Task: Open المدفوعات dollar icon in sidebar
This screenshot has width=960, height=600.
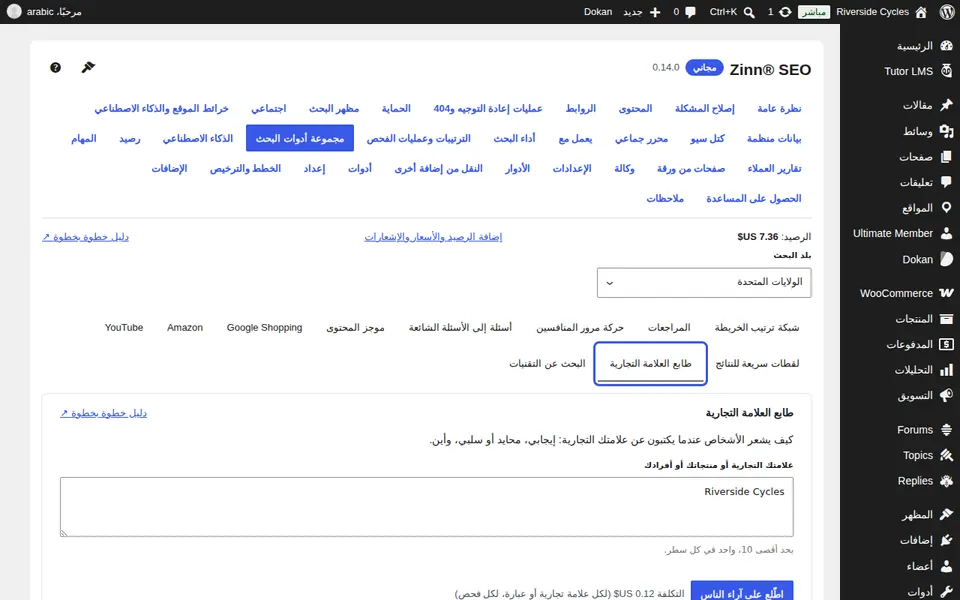Action: click(947, 344)
